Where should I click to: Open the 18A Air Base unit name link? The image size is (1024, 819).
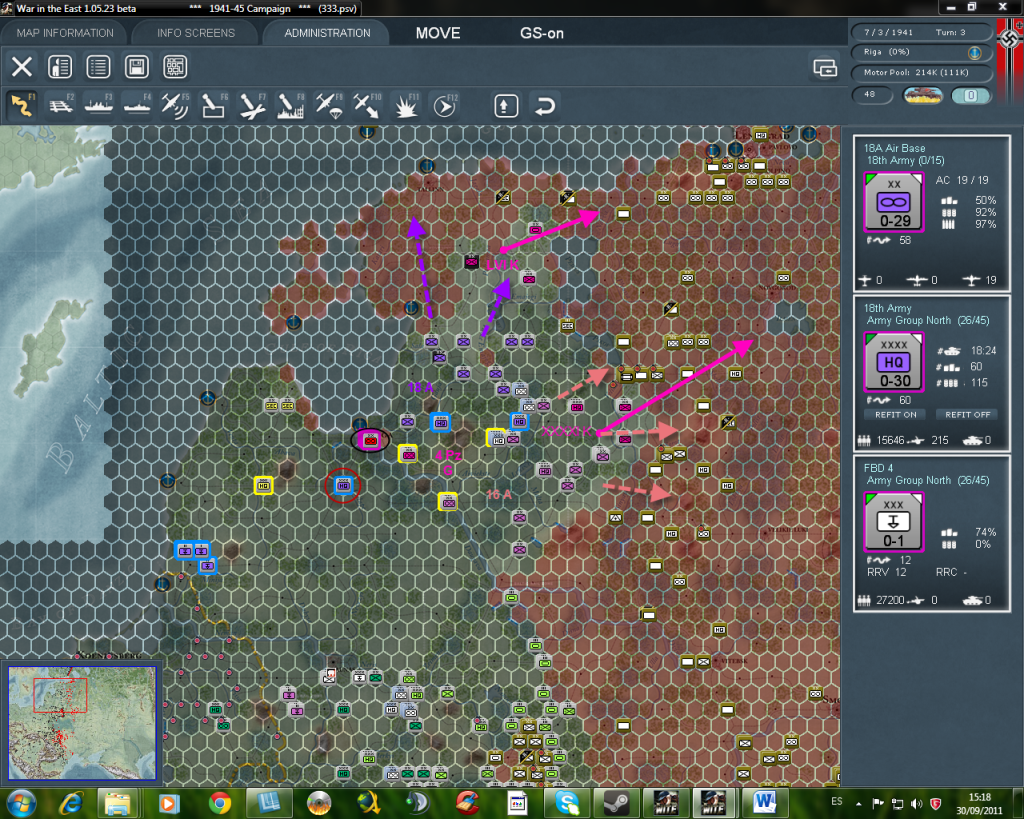pos(894,148)
